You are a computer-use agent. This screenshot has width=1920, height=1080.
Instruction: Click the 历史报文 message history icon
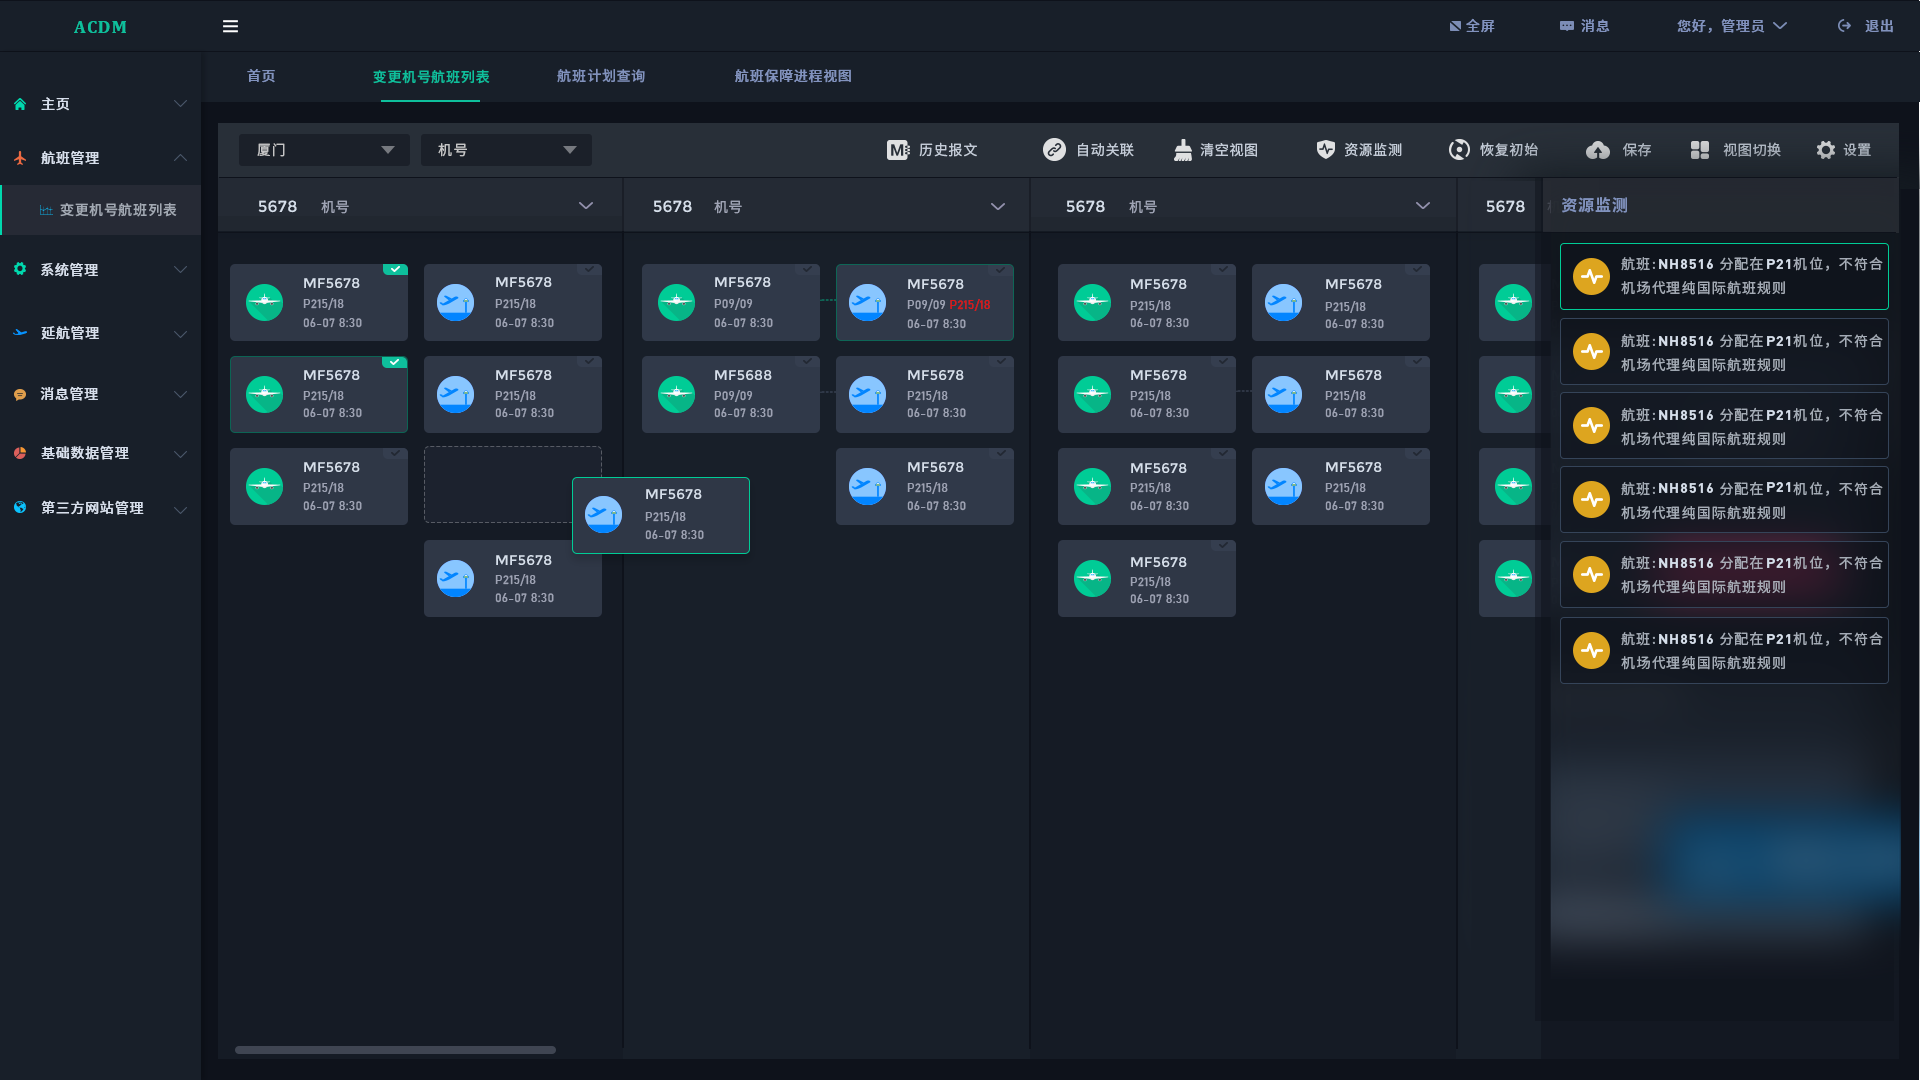(898, 150)
